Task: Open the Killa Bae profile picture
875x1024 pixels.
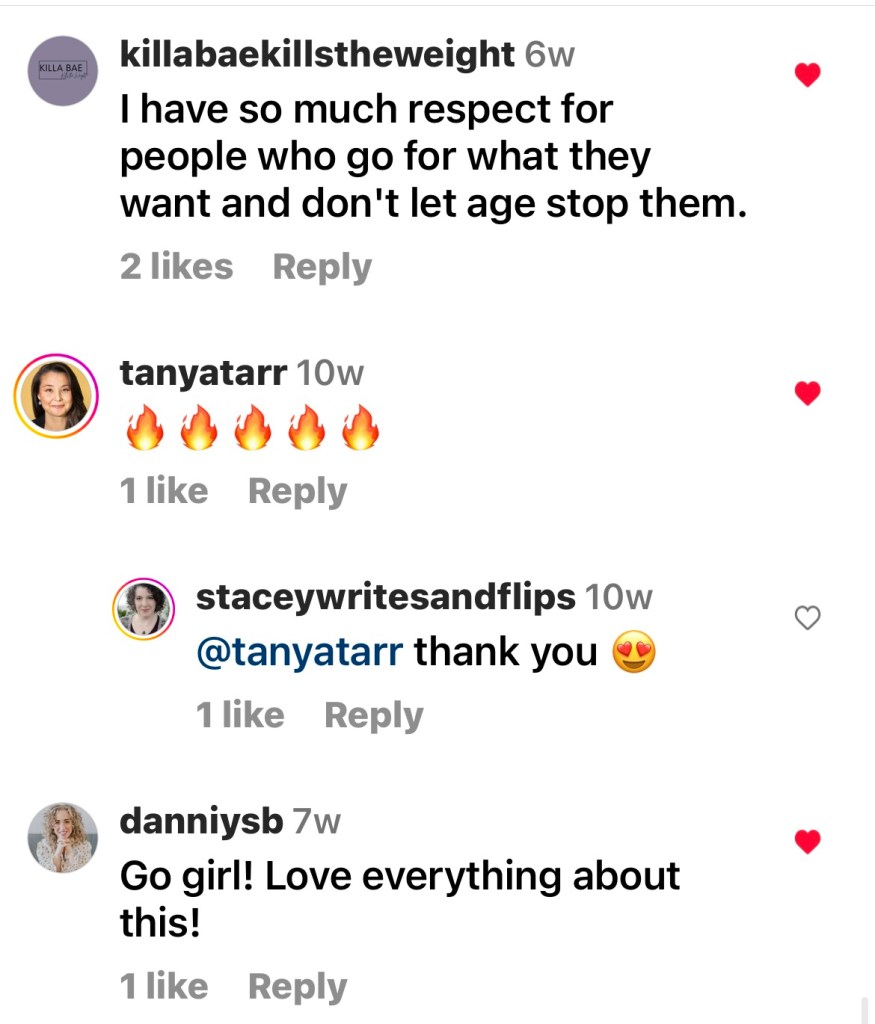Action: (x=63, y=70)
